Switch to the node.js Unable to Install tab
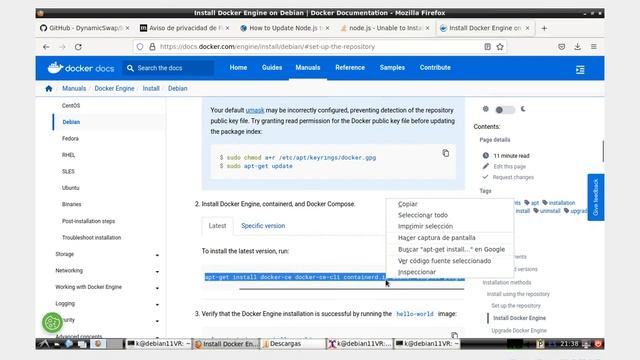Viewport: 640px width, 360px height. [385, 28]
